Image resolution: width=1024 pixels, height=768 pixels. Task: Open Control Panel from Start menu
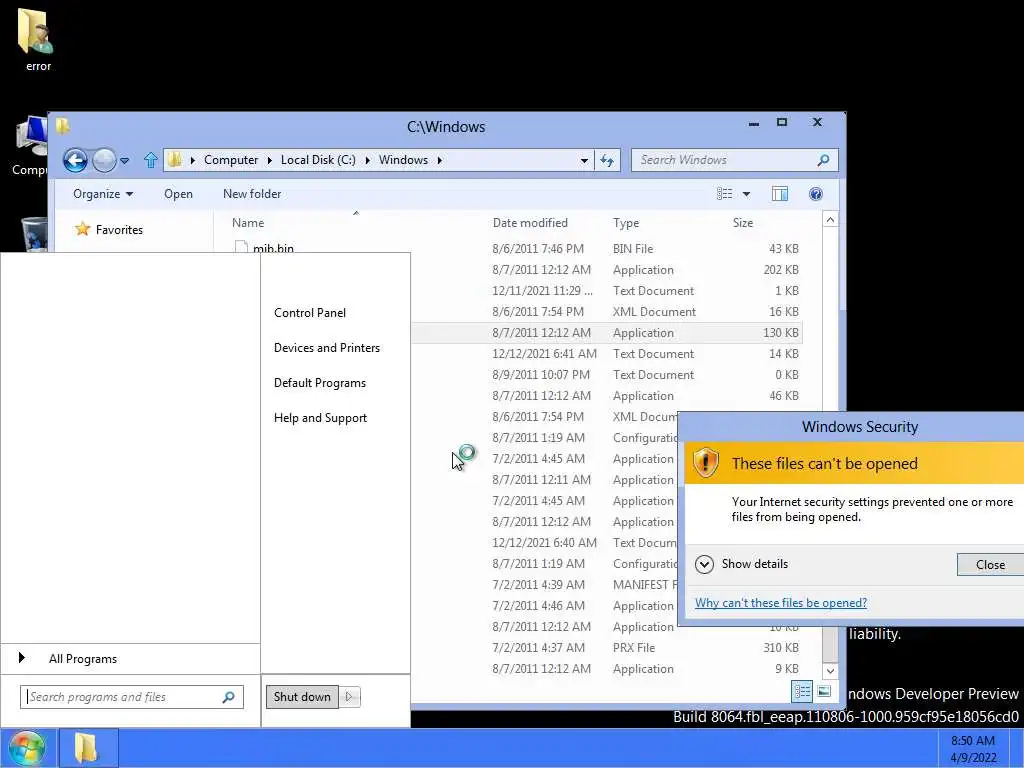pos(310,313)
